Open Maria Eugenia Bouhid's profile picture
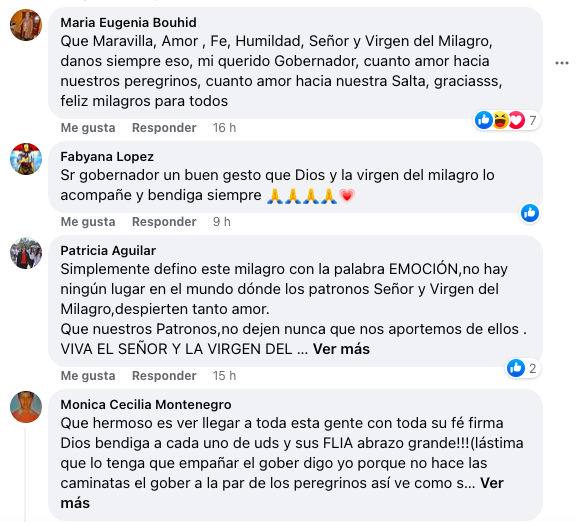Screen dimensions: 576x522 [x=26, y=25]
